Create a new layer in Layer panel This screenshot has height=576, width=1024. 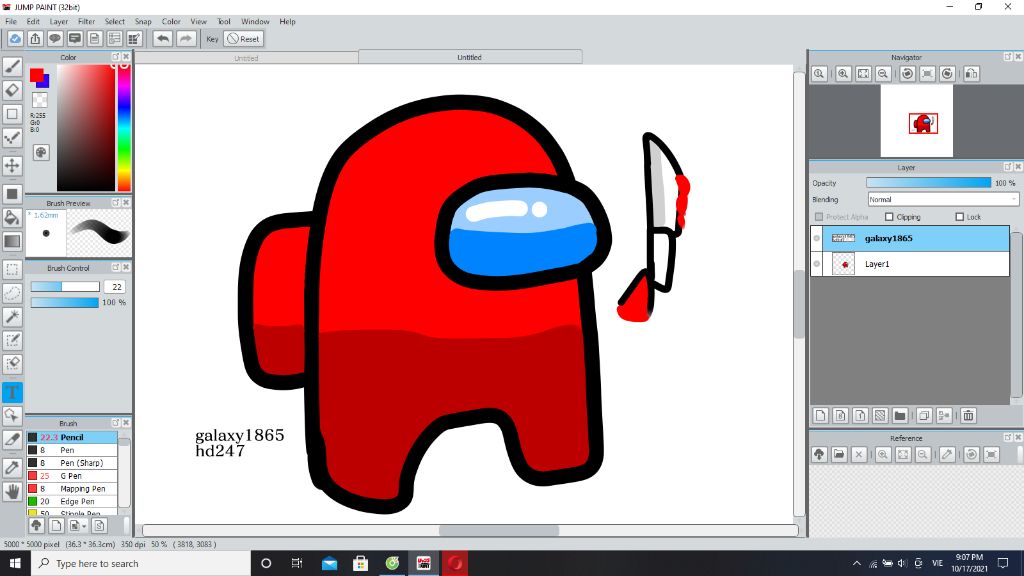coord(821,415)
